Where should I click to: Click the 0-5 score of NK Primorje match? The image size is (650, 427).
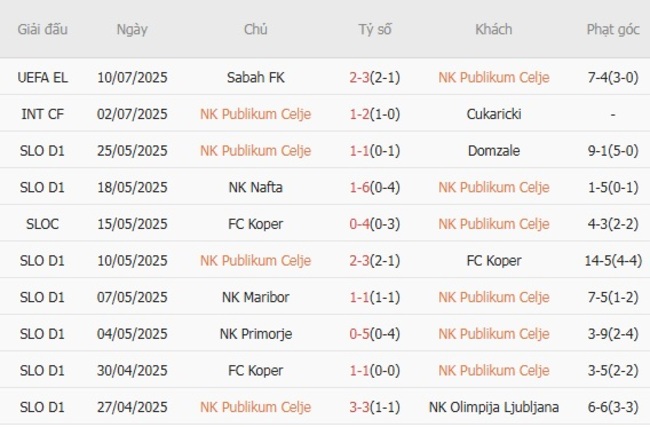click(360, 334)
